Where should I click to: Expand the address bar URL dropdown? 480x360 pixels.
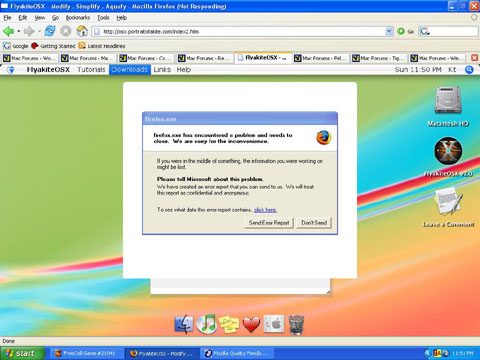tap(389, 31)
